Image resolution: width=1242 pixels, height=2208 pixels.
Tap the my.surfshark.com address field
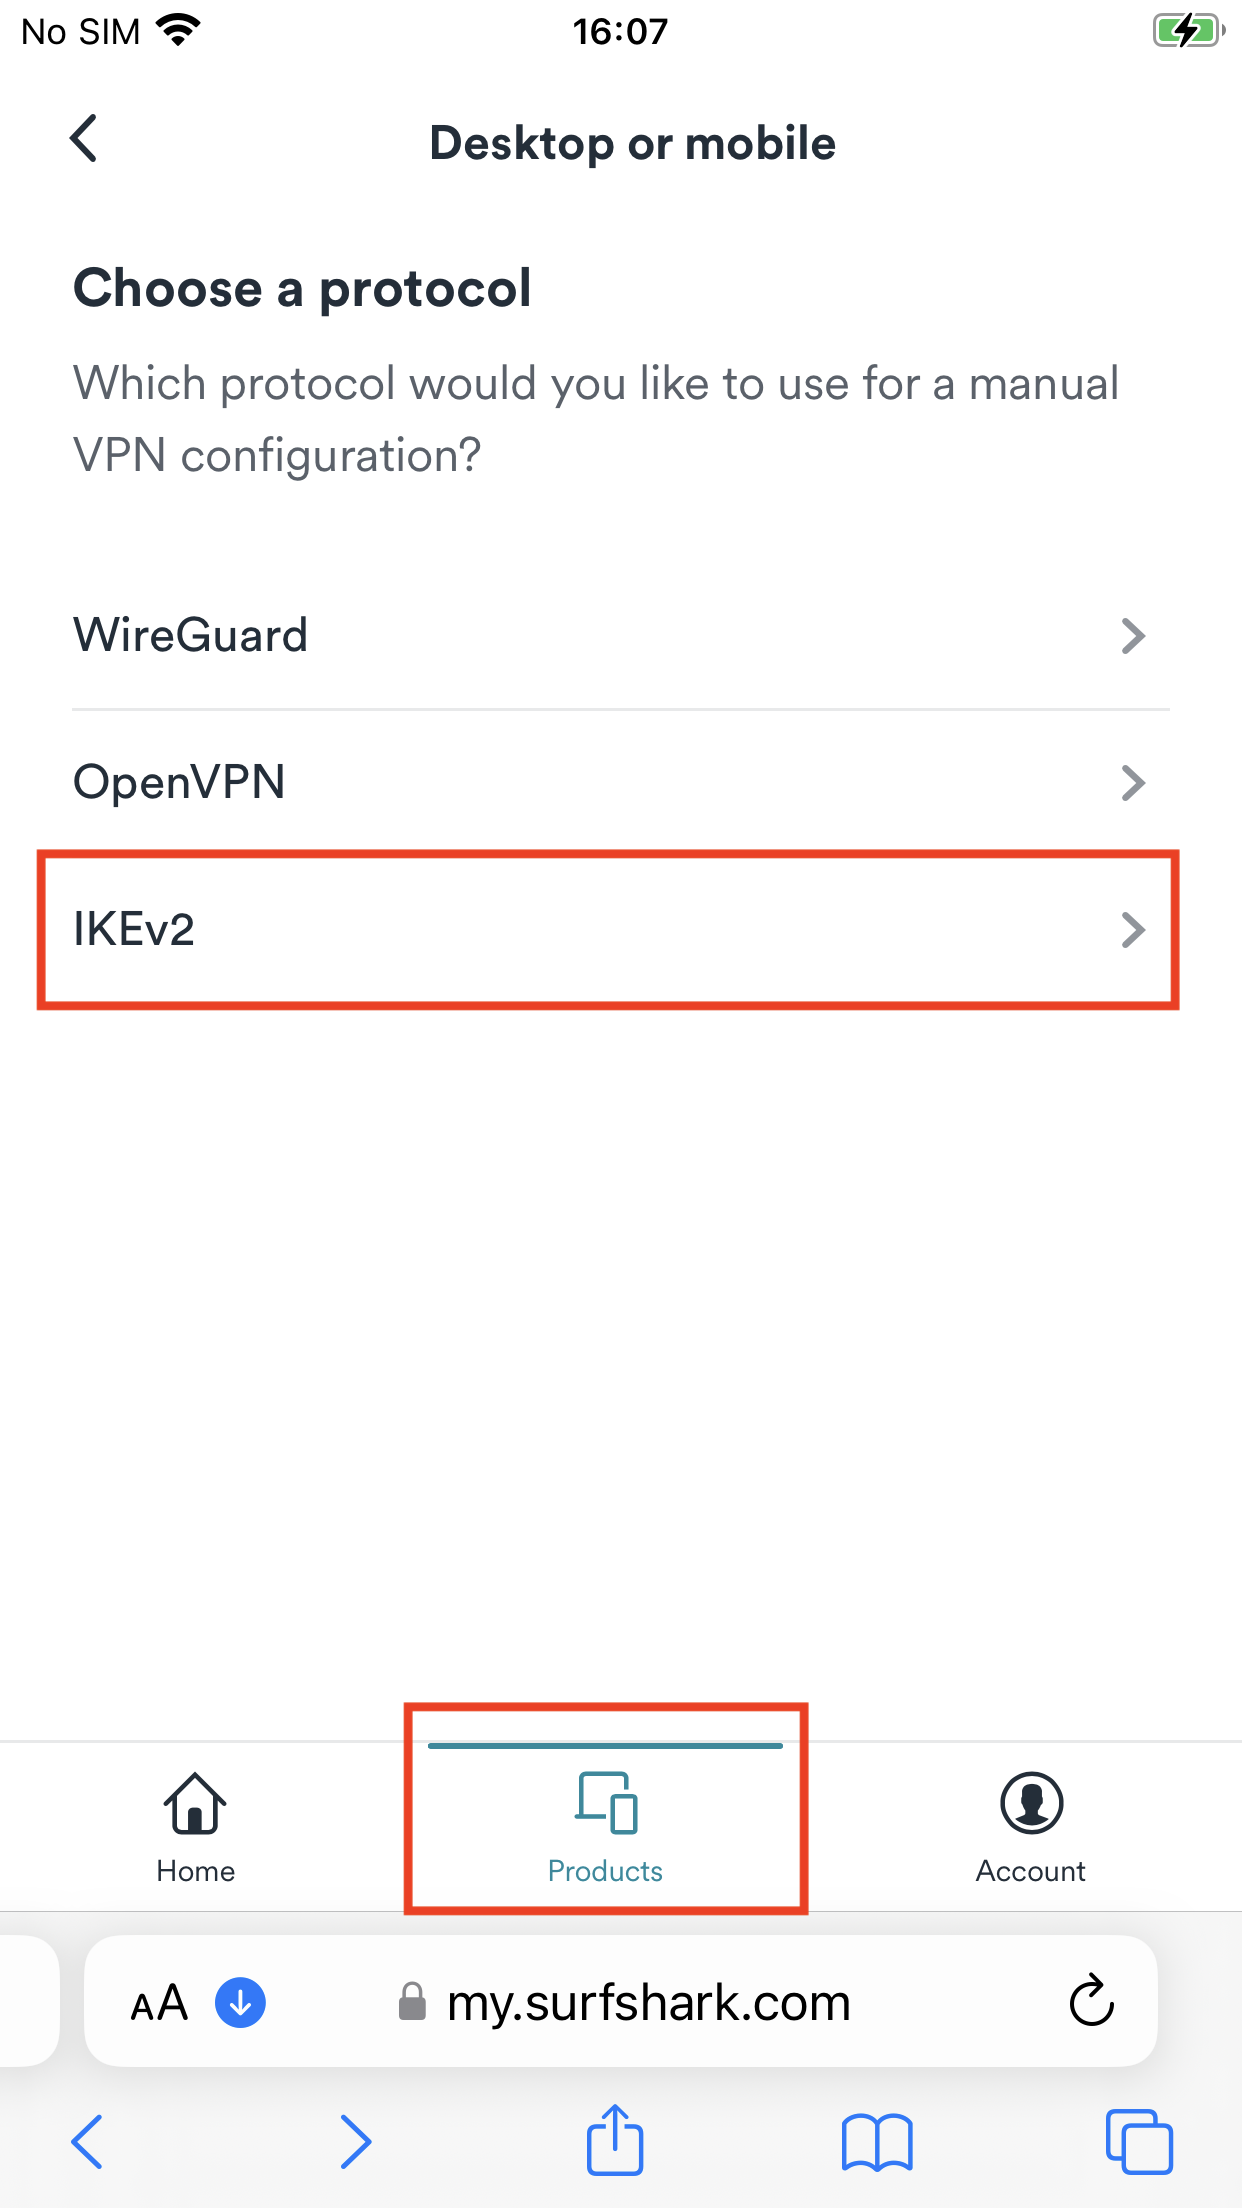tap(648, 2002)
